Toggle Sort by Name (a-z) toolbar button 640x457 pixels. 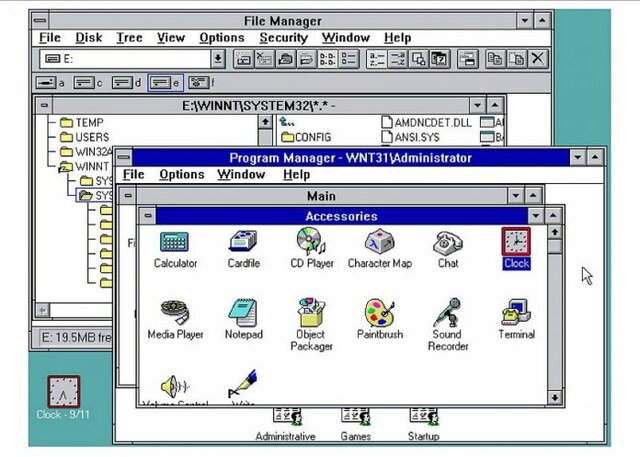(x=376, y=59)
